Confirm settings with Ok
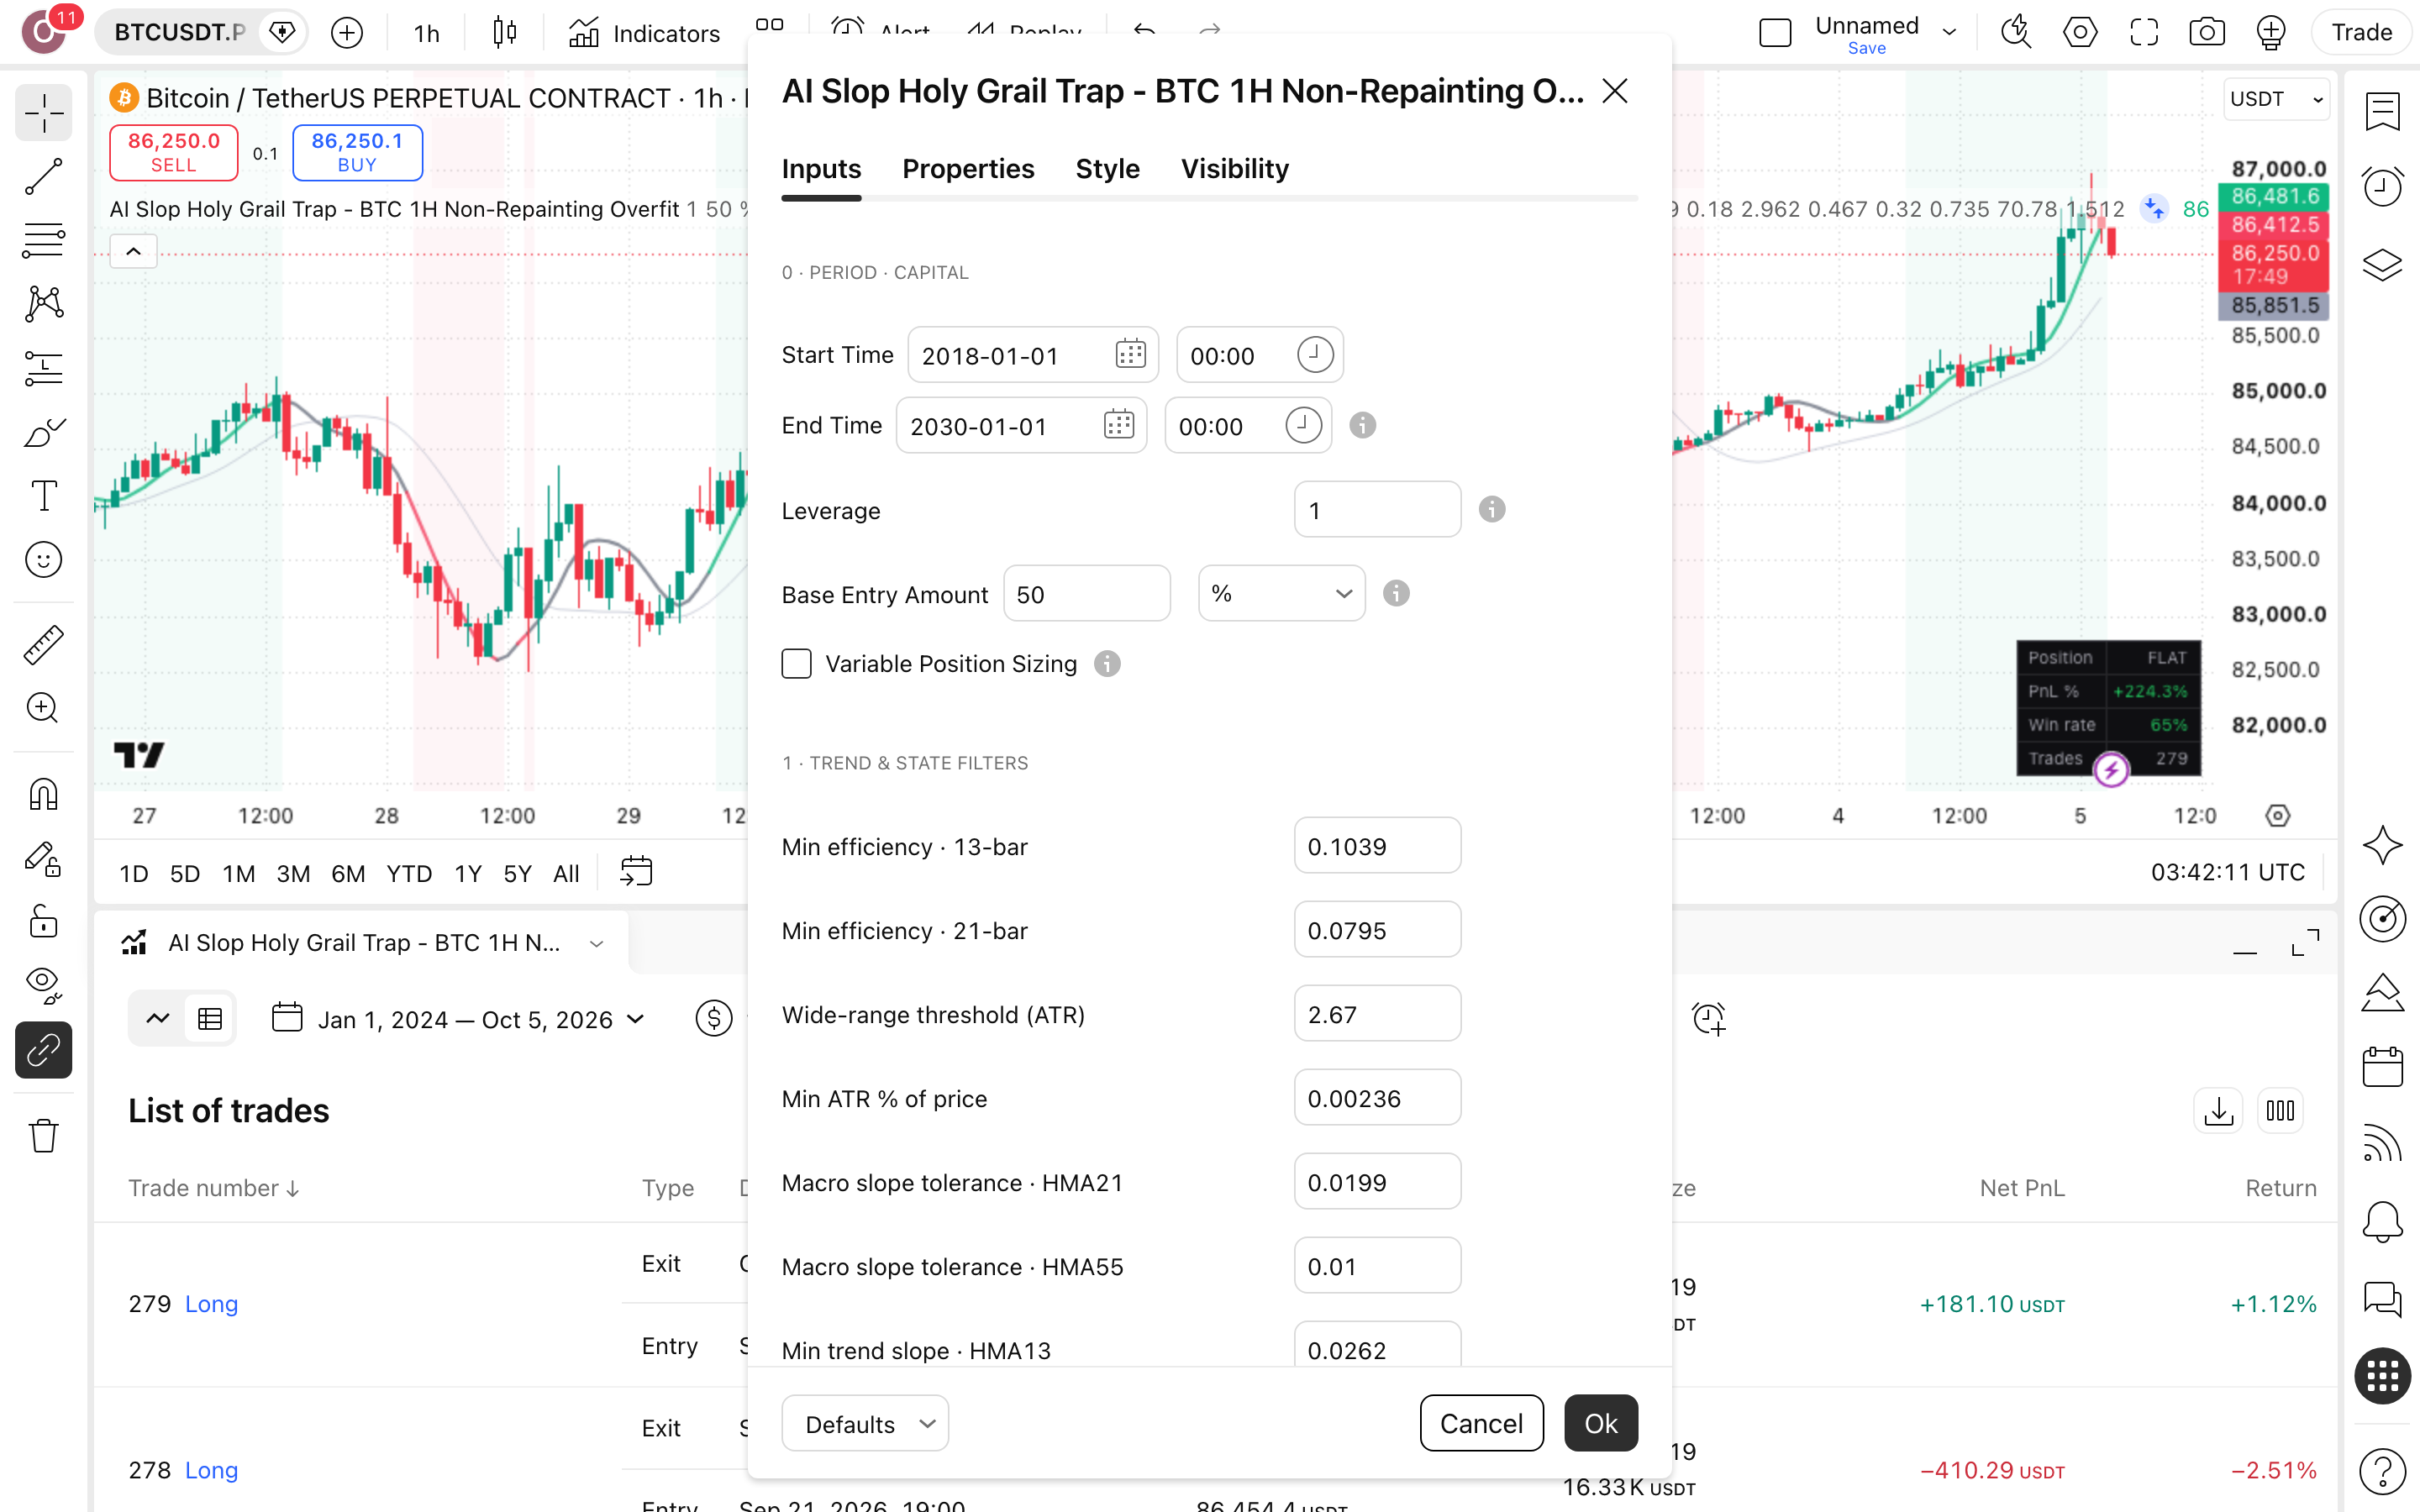The image size is (2420, 1512). 1600,1423
